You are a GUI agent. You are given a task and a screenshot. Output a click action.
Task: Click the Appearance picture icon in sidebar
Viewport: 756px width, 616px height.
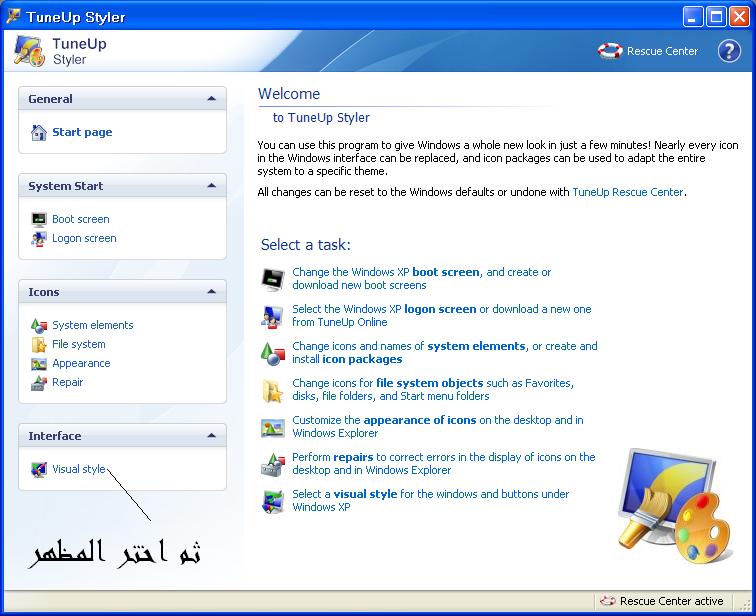[x=39, y=363]
